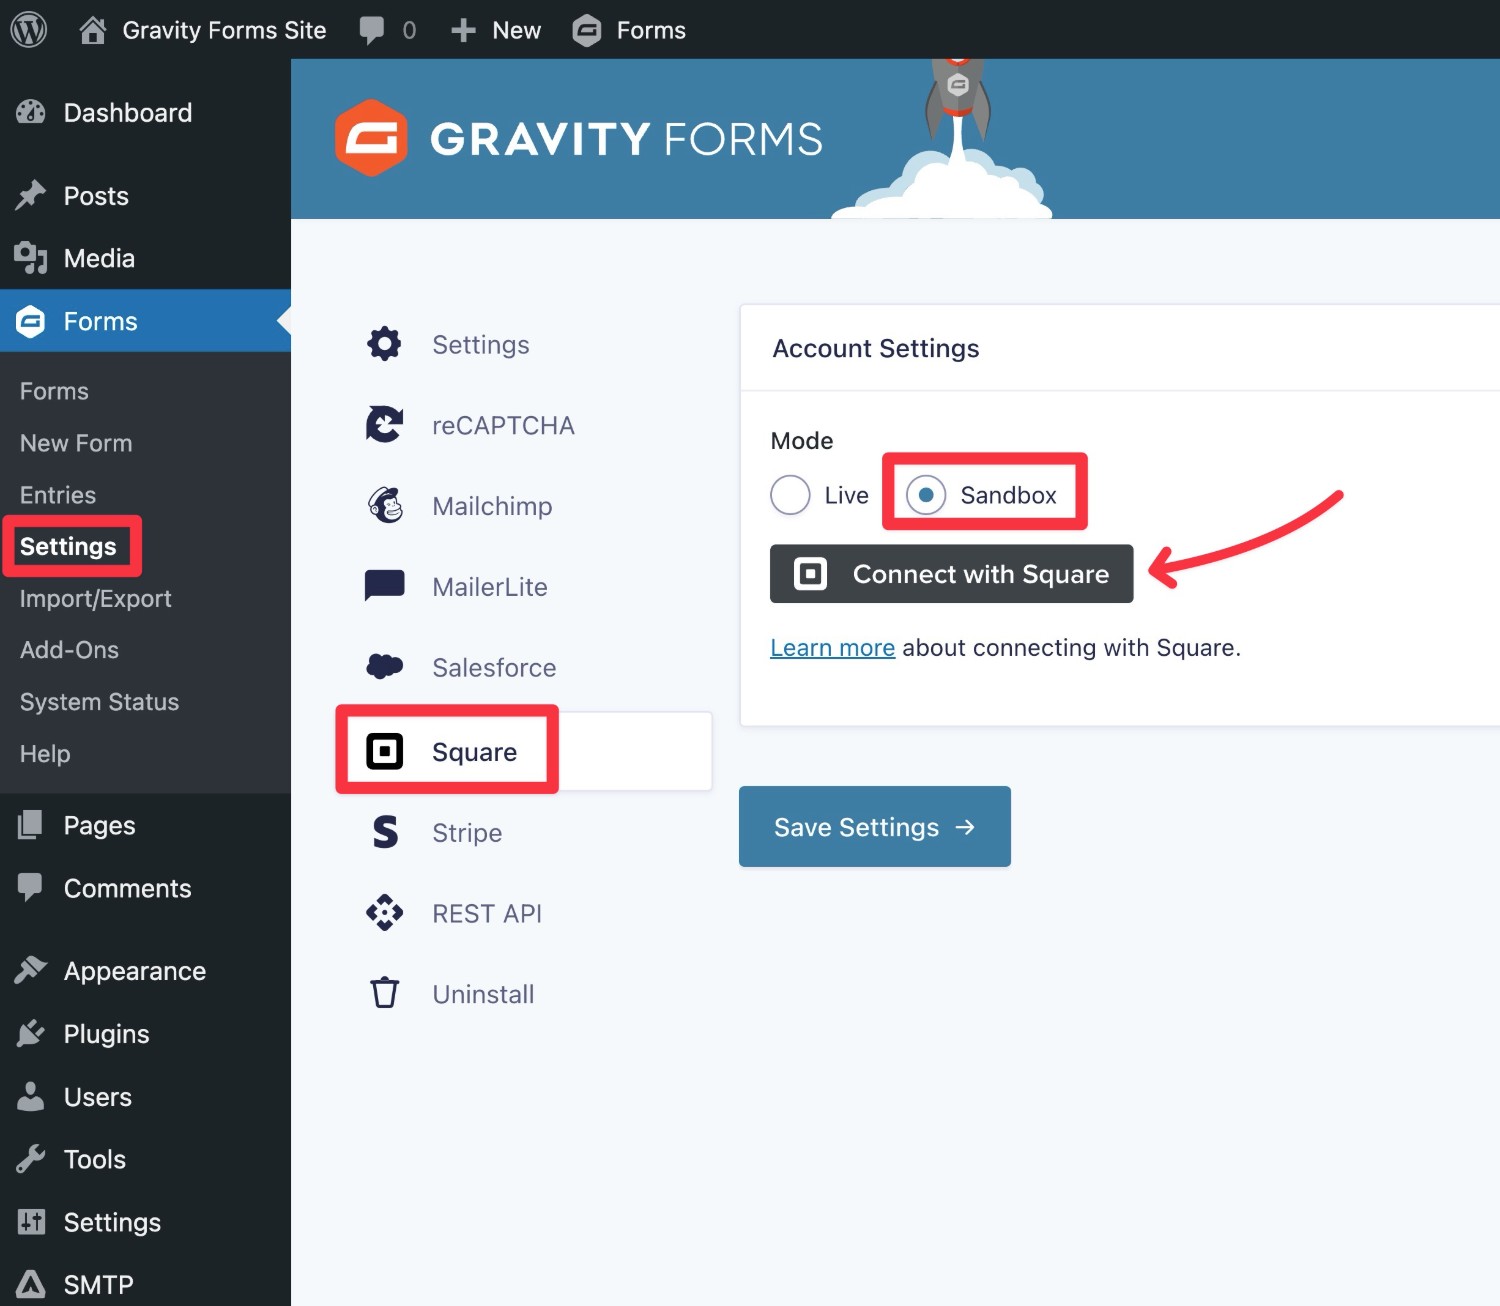Click the Stripe S icon
This screenshot has height=1306, width=1500.
click(385, 832)
